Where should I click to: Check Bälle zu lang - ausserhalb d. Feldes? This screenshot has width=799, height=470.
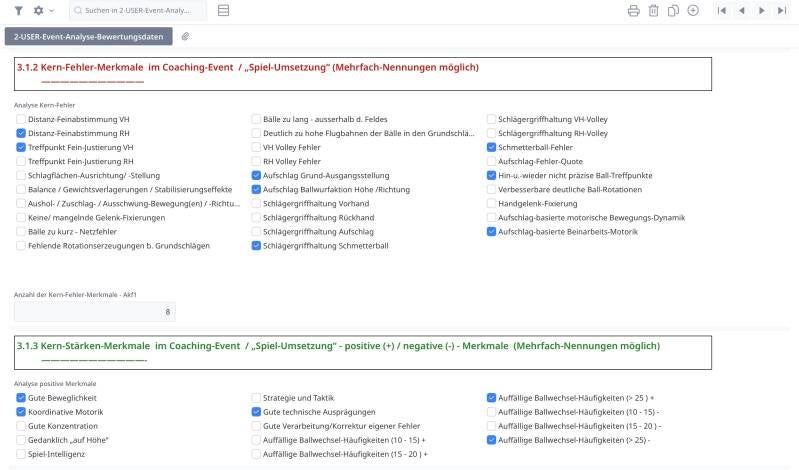click(x=256, y=119)
